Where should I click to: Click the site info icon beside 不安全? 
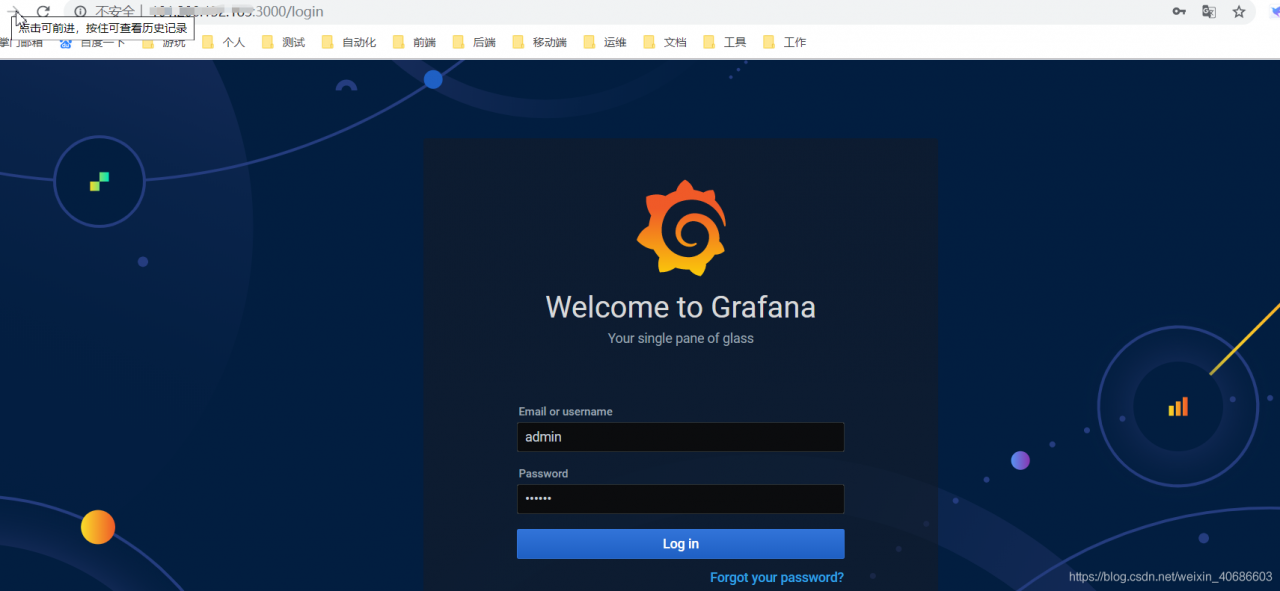(80, 12)
